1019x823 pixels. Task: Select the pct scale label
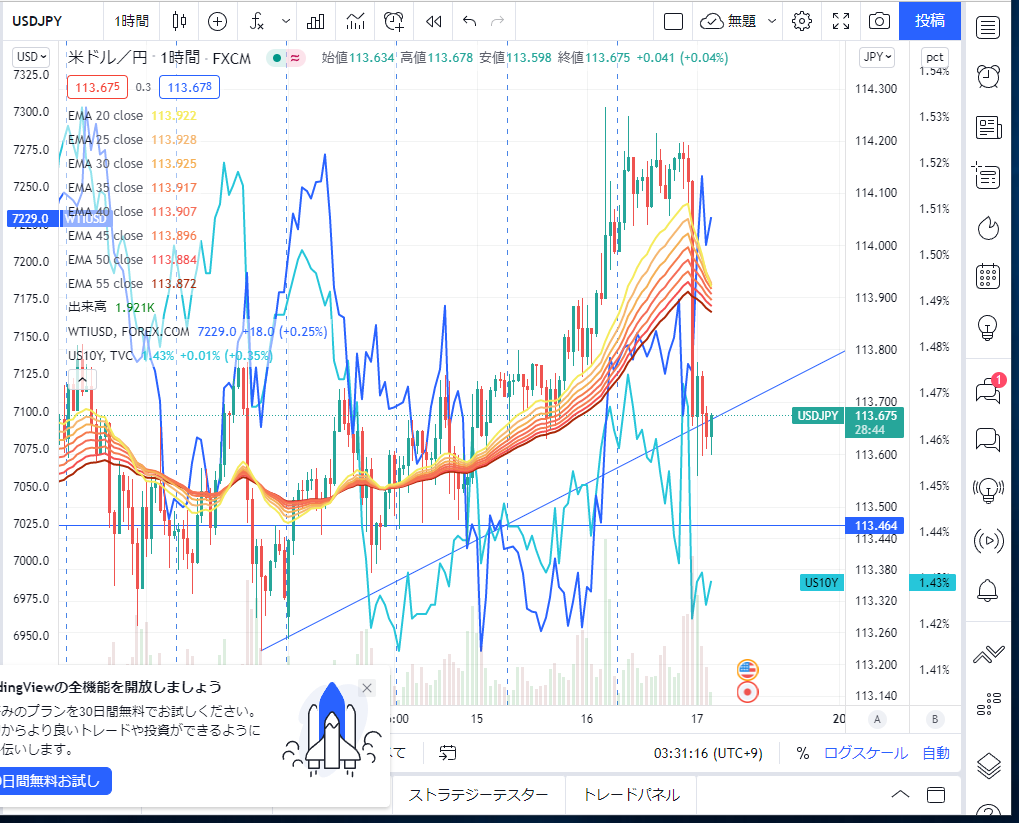coord(935,57)
